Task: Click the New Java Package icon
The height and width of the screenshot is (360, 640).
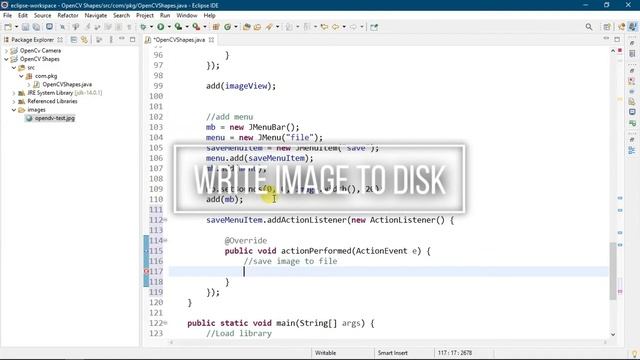Action: coord(216,27)
